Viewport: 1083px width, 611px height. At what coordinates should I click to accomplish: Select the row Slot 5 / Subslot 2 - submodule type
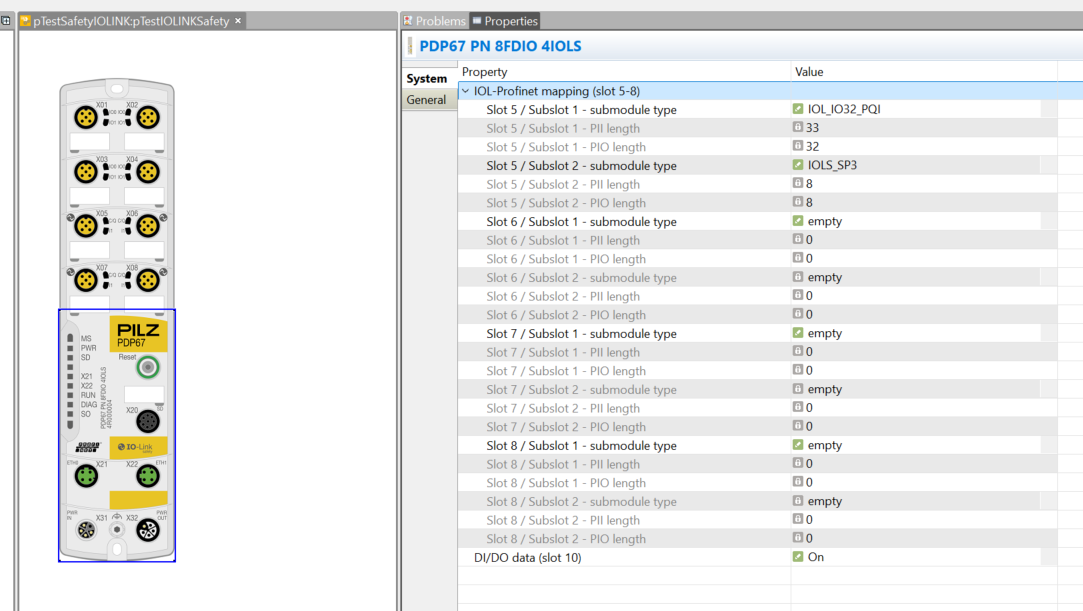point(758,166)
